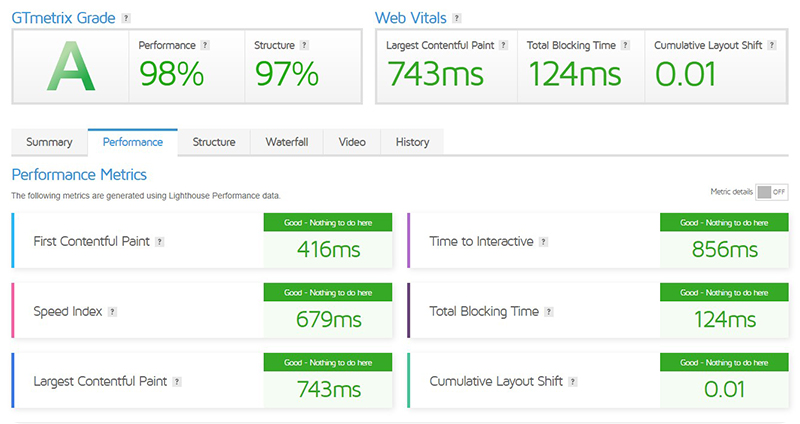
Task: Open the Structure tab
Action: pos(214,142)
